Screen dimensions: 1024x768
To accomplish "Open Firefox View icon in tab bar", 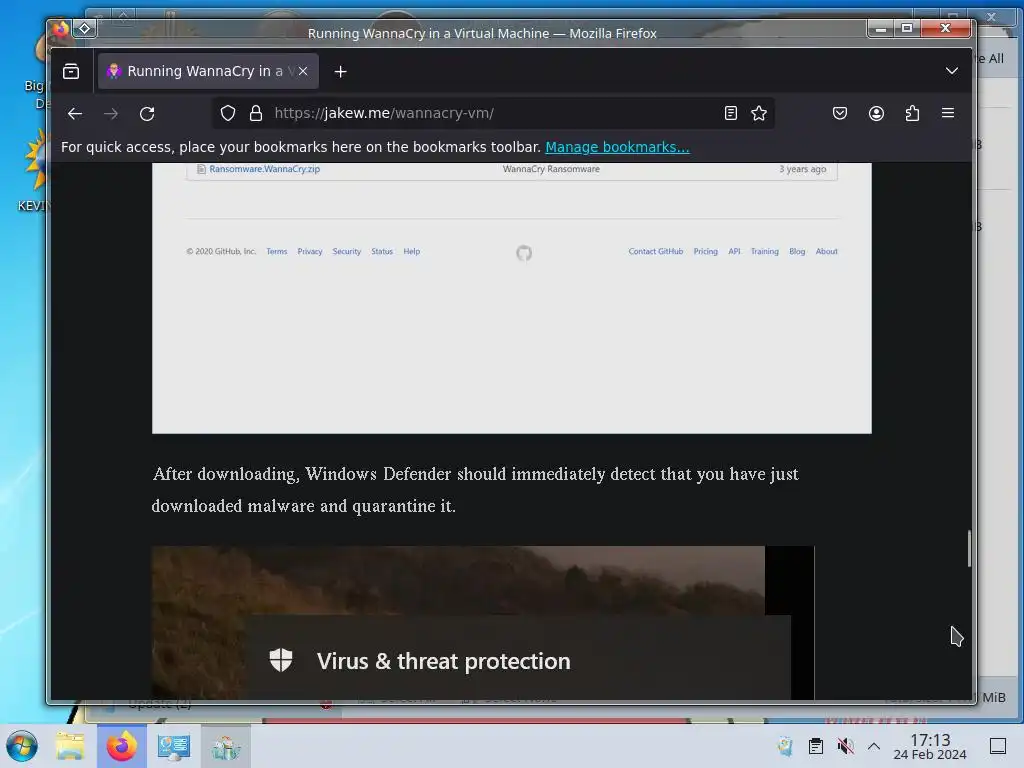I will (71, 71).
